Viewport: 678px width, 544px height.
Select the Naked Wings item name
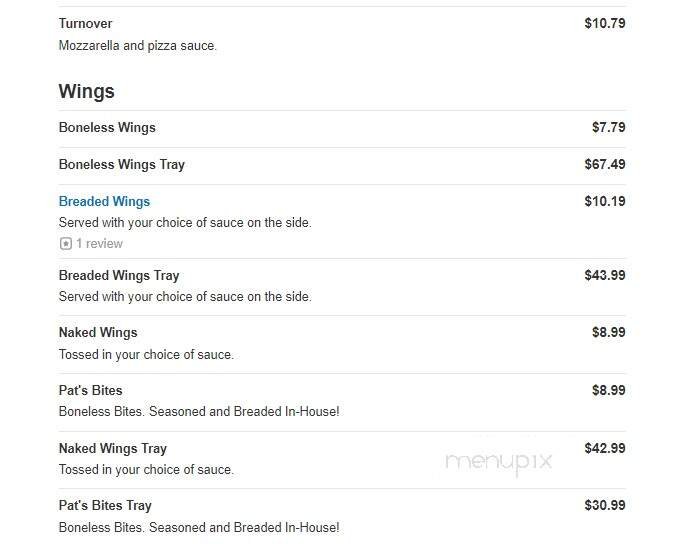tap(98, 332)
